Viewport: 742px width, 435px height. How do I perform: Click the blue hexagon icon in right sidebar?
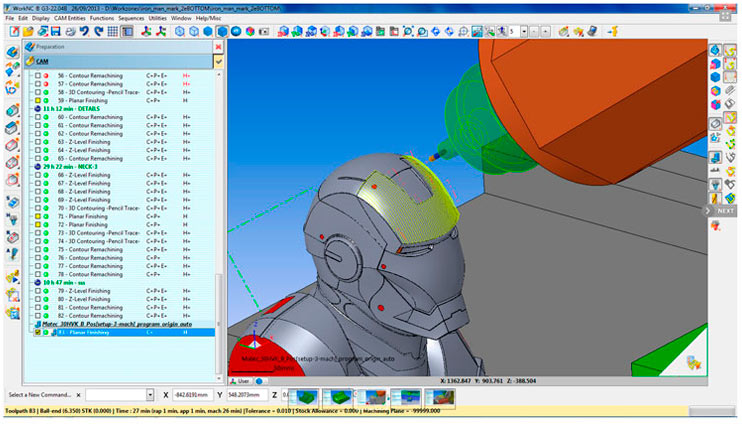[x=715, y=77]
